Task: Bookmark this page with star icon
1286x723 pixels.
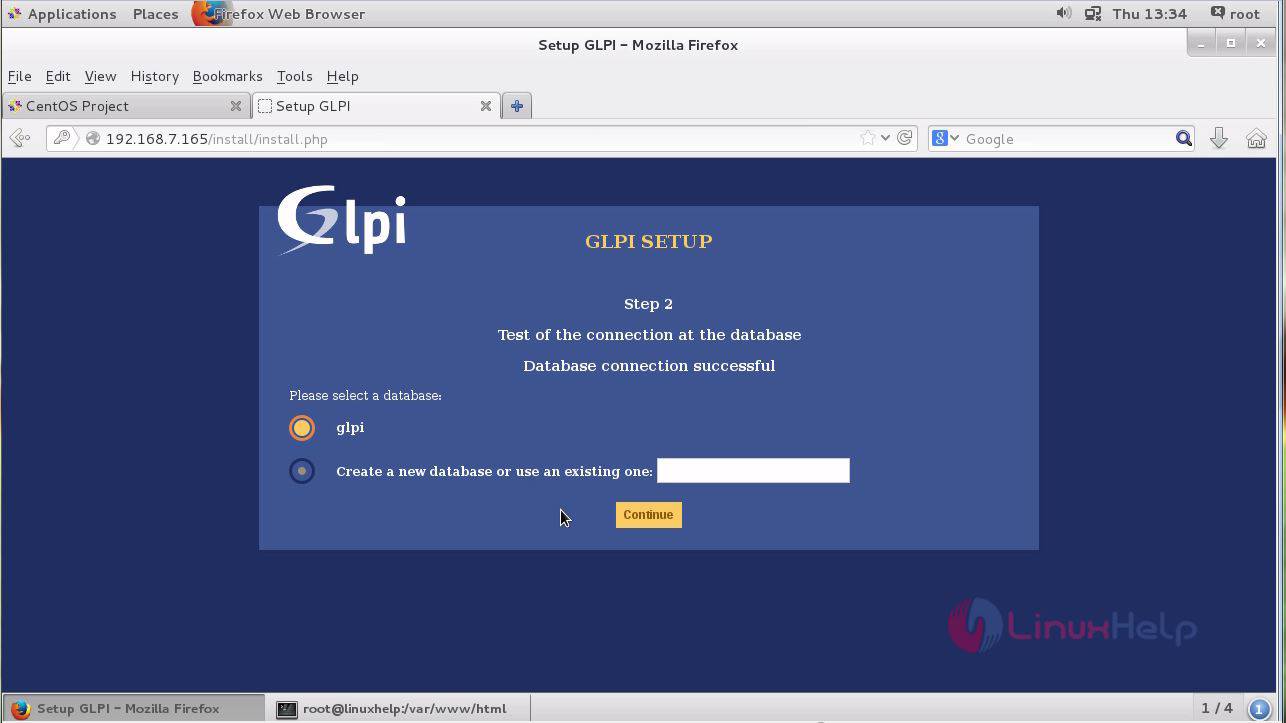Action: click(867, 139)
